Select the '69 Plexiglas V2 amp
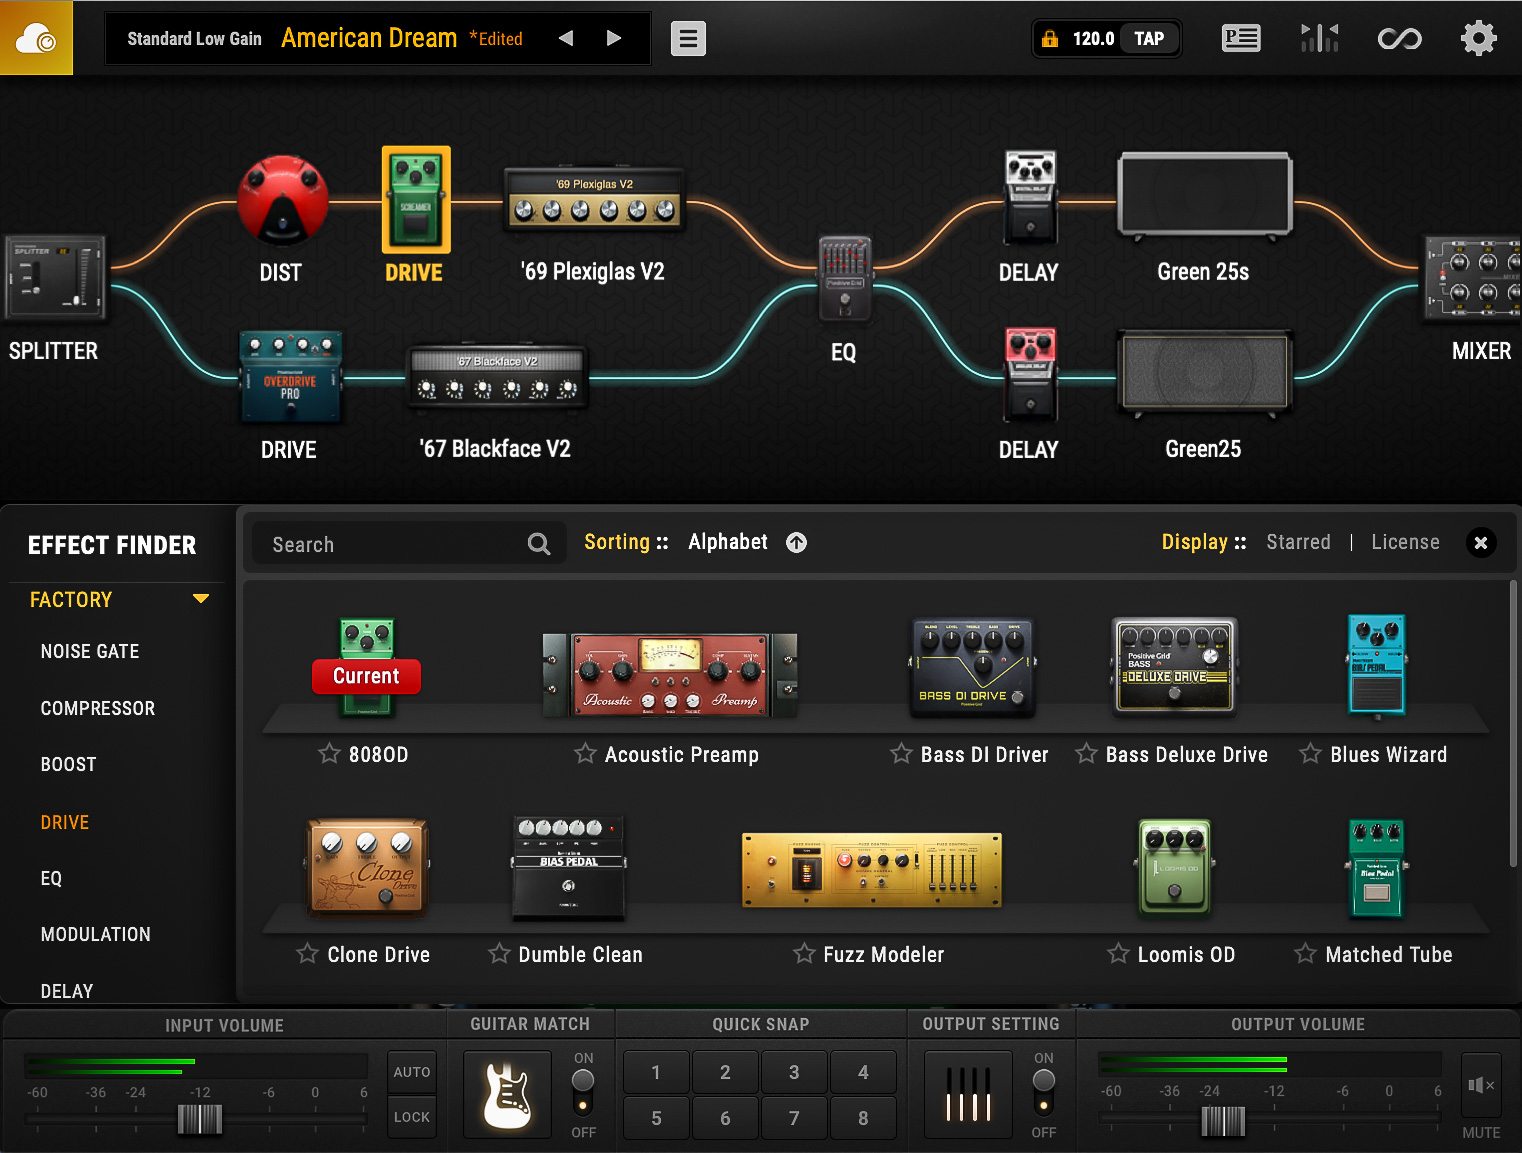The image size is (1522, 1153). (594, 199)
